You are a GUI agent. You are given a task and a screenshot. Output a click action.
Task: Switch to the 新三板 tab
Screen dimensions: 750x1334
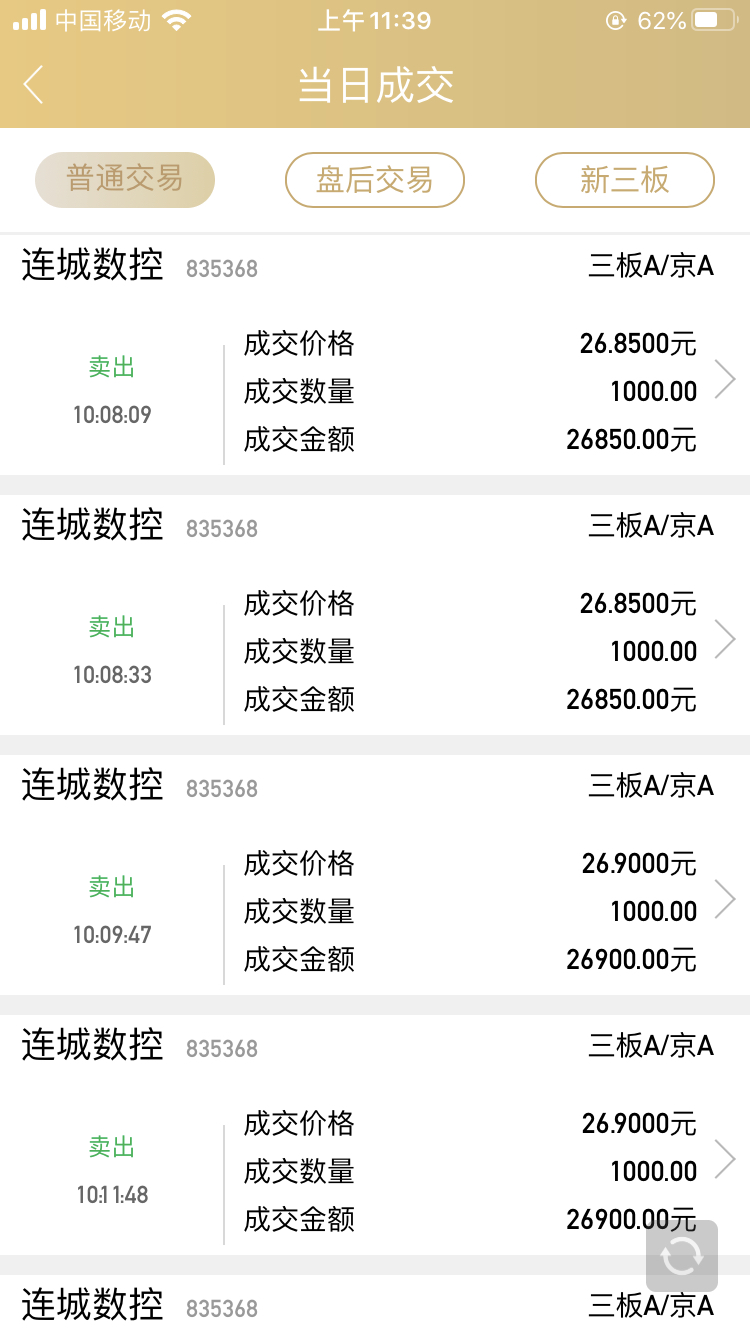coord(625,180)
